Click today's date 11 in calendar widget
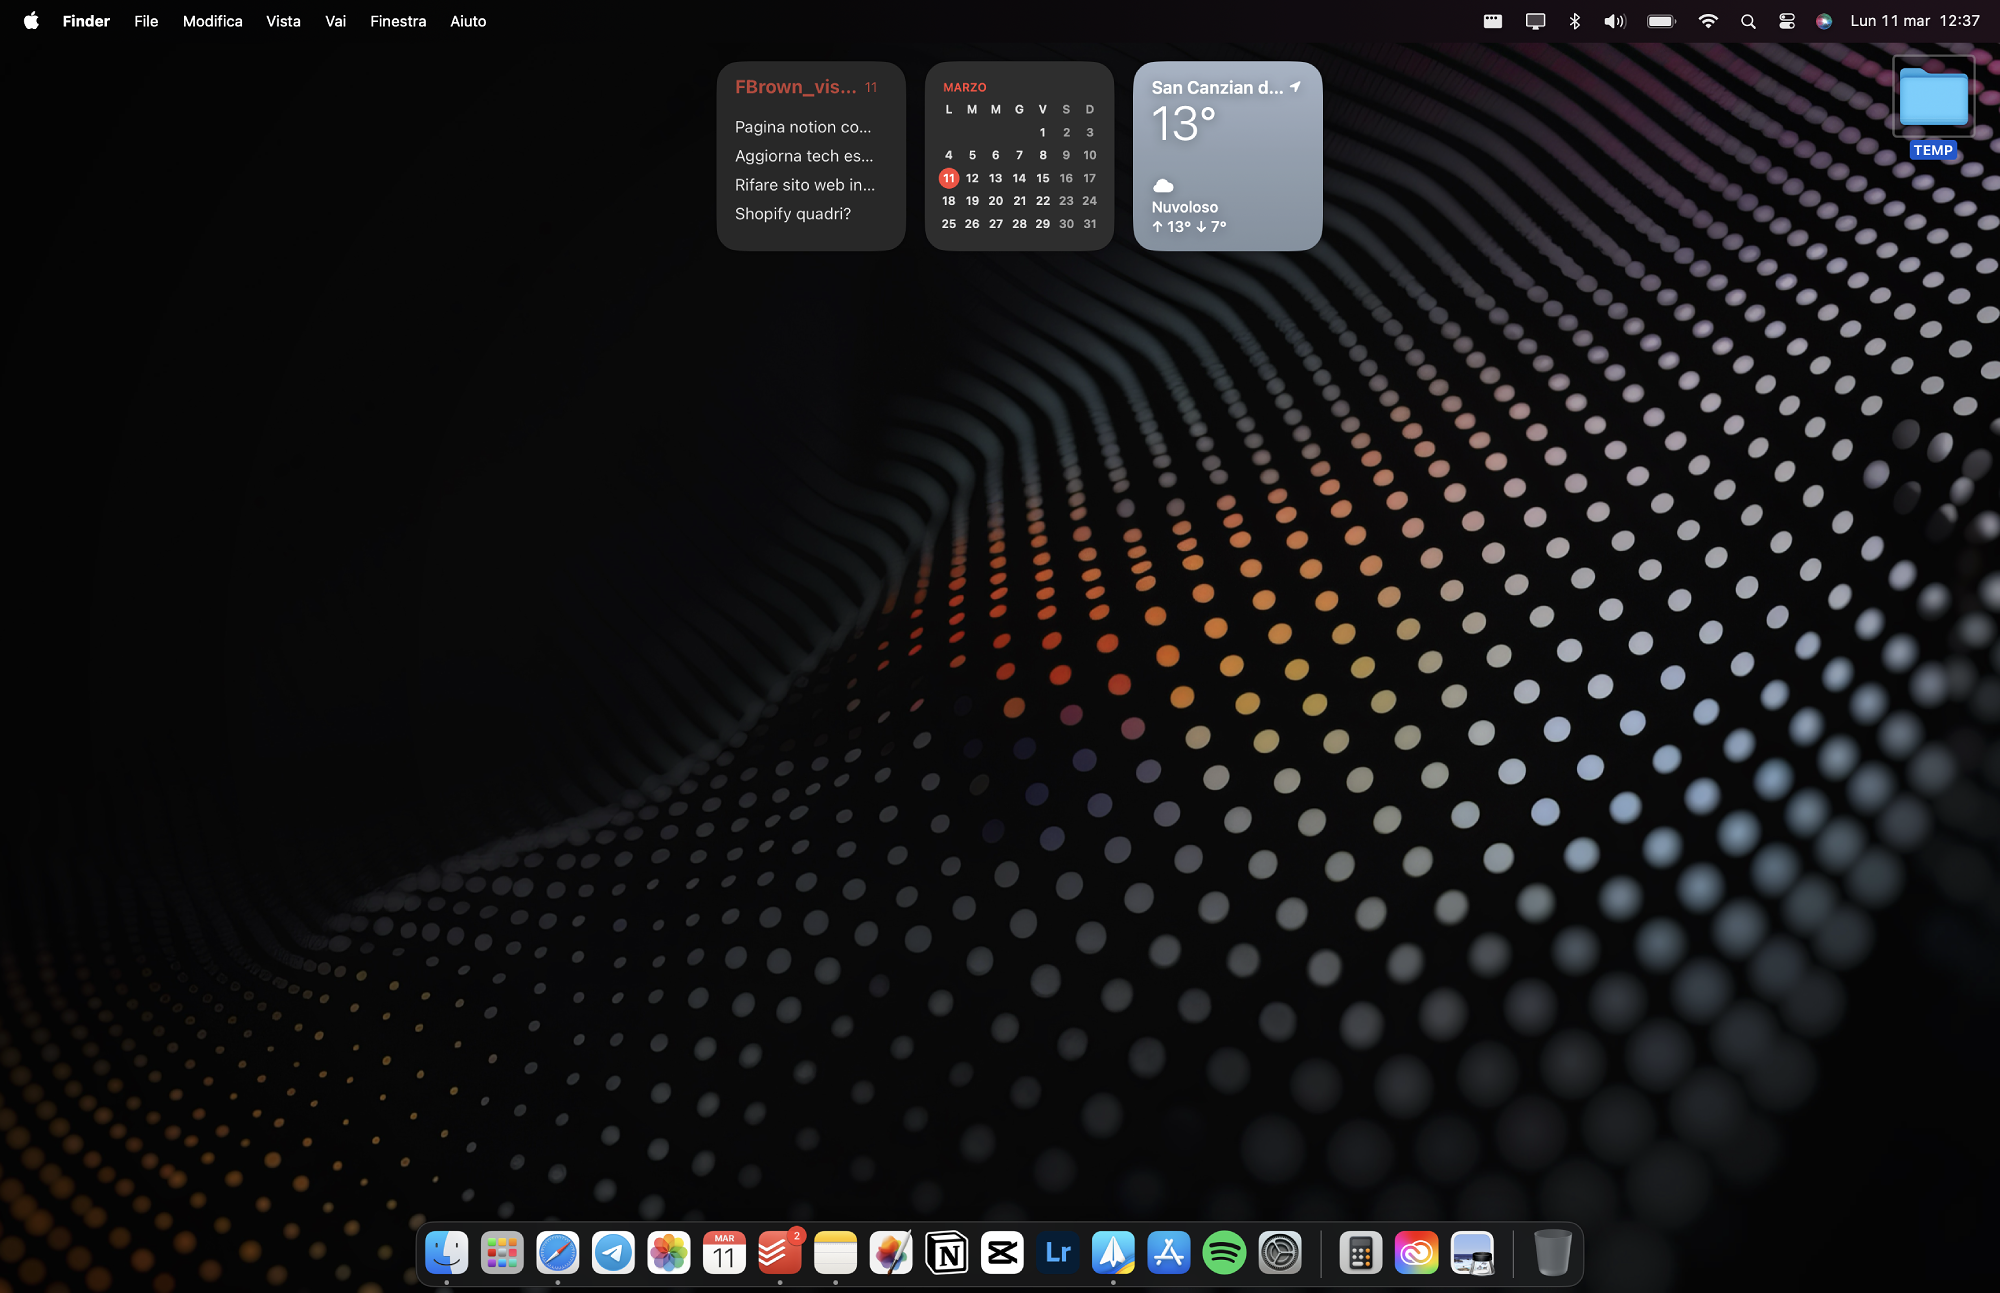This screenshot has height=1293, width=2000. point(949,178)
